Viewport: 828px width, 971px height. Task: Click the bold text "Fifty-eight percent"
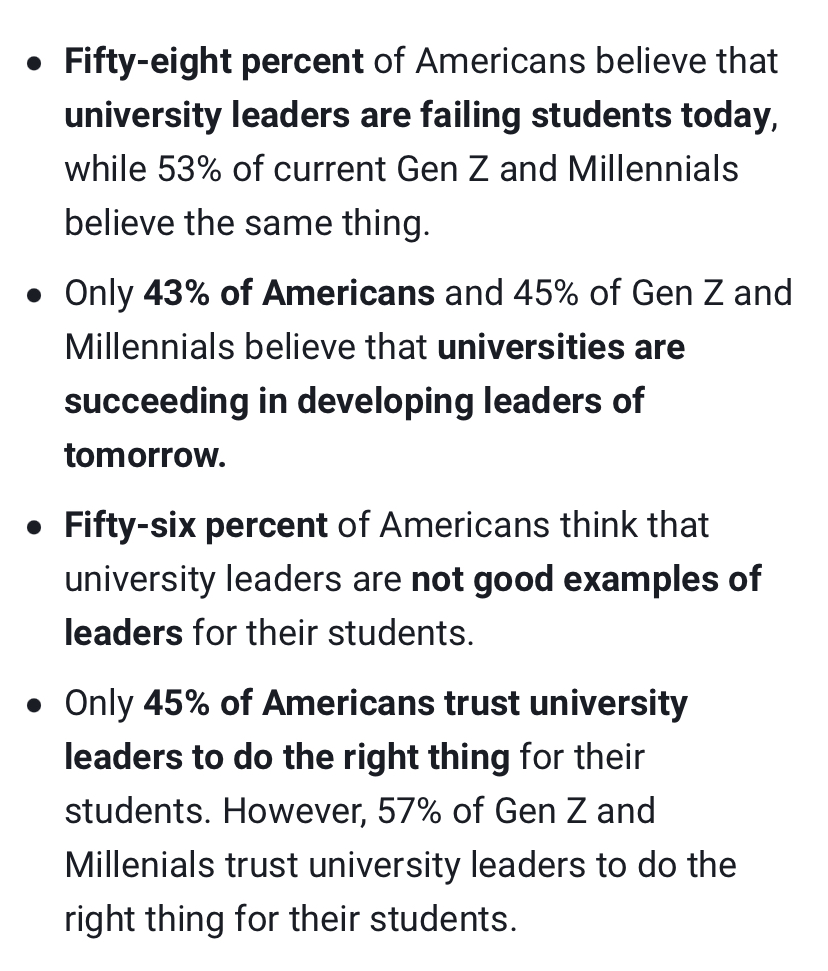(x=214, y=62)
